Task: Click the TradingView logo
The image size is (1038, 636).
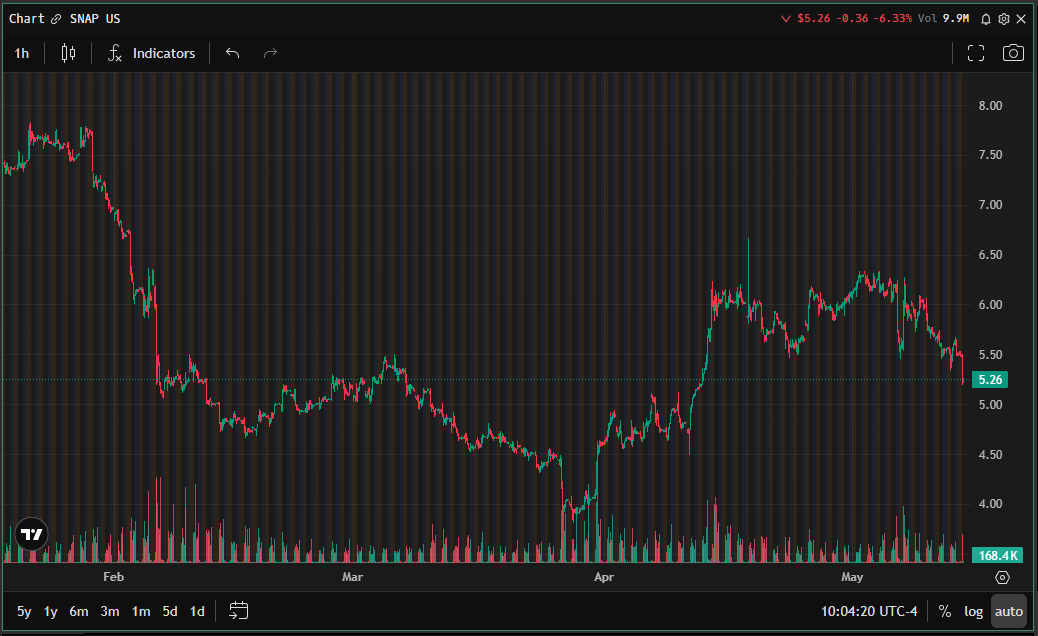Action: 31,534
